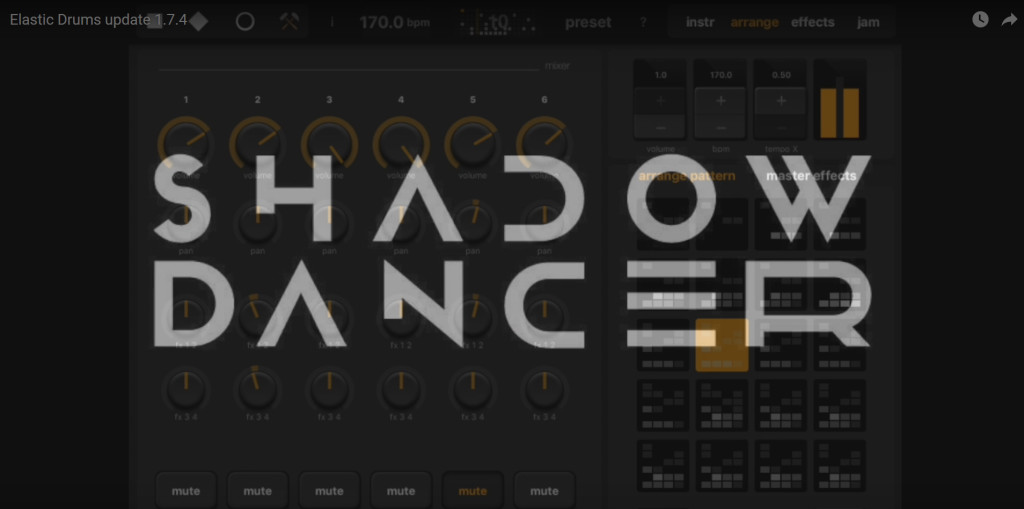
Task: Mute mixer channel 4
Action: 401,491
